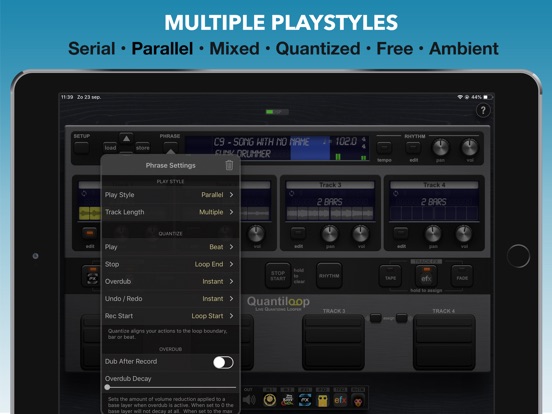Open Play Style Parallel options
This screenshot has height=414, width=552.
coord(170,195)
